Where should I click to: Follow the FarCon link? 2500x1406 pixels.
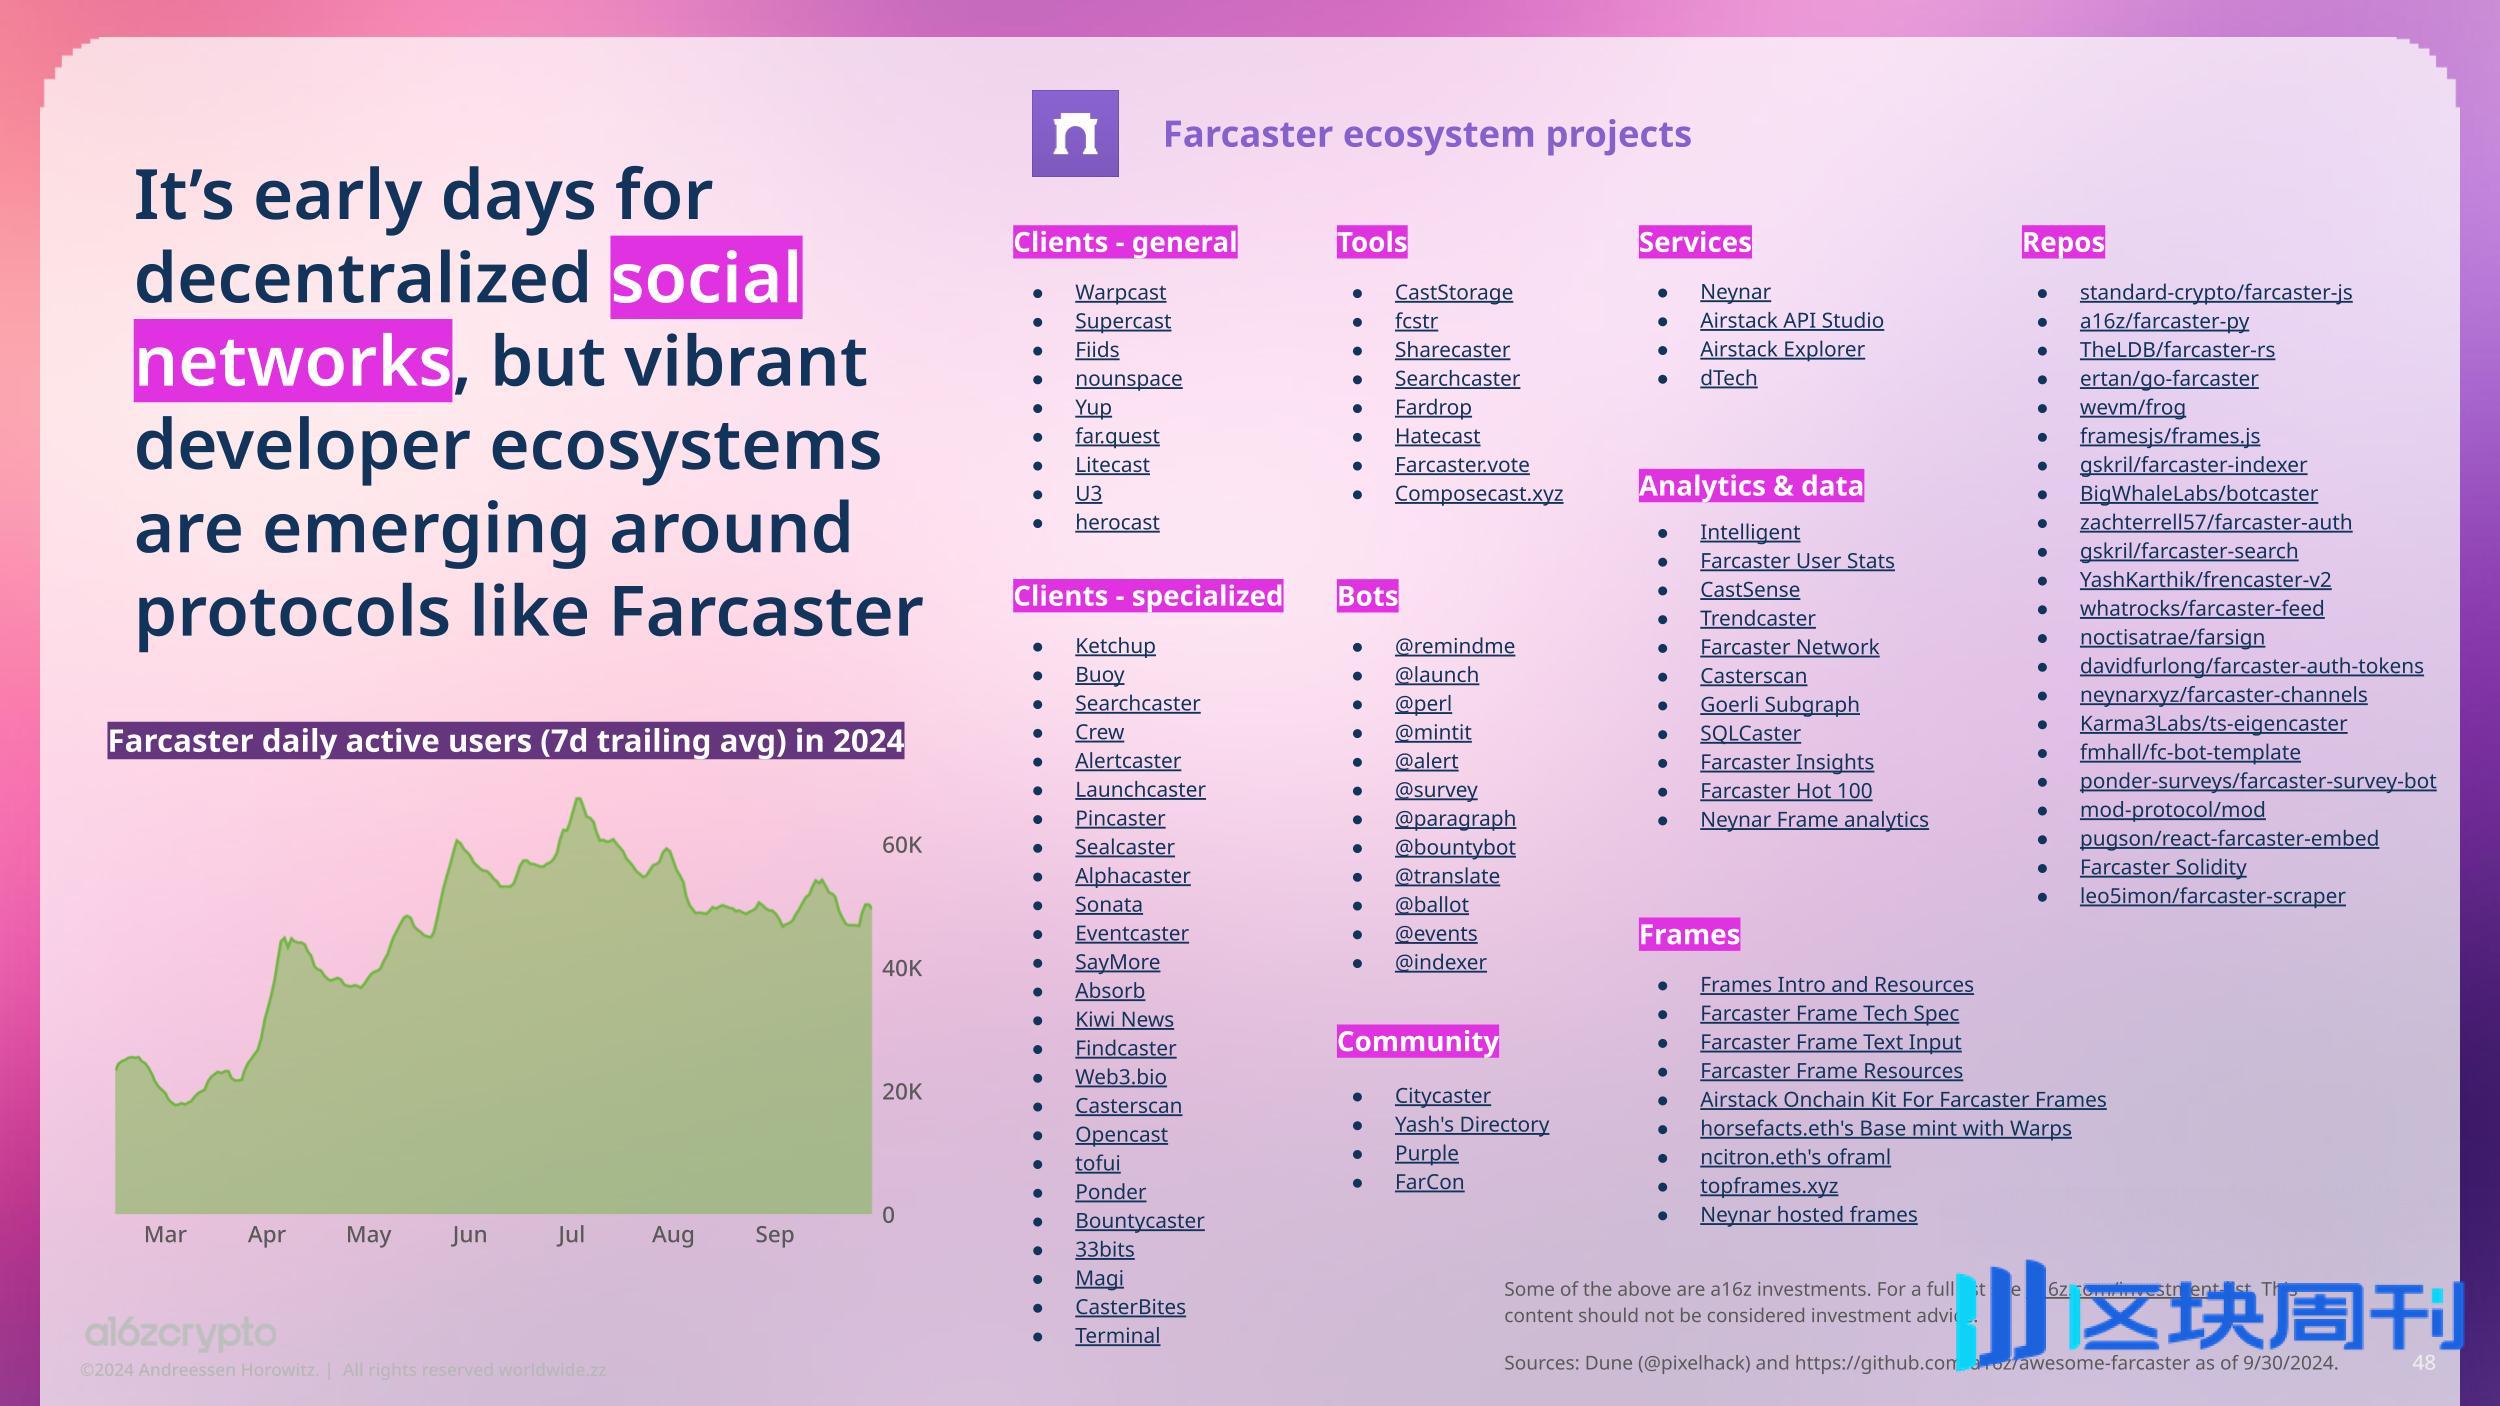(1429, 1182)
